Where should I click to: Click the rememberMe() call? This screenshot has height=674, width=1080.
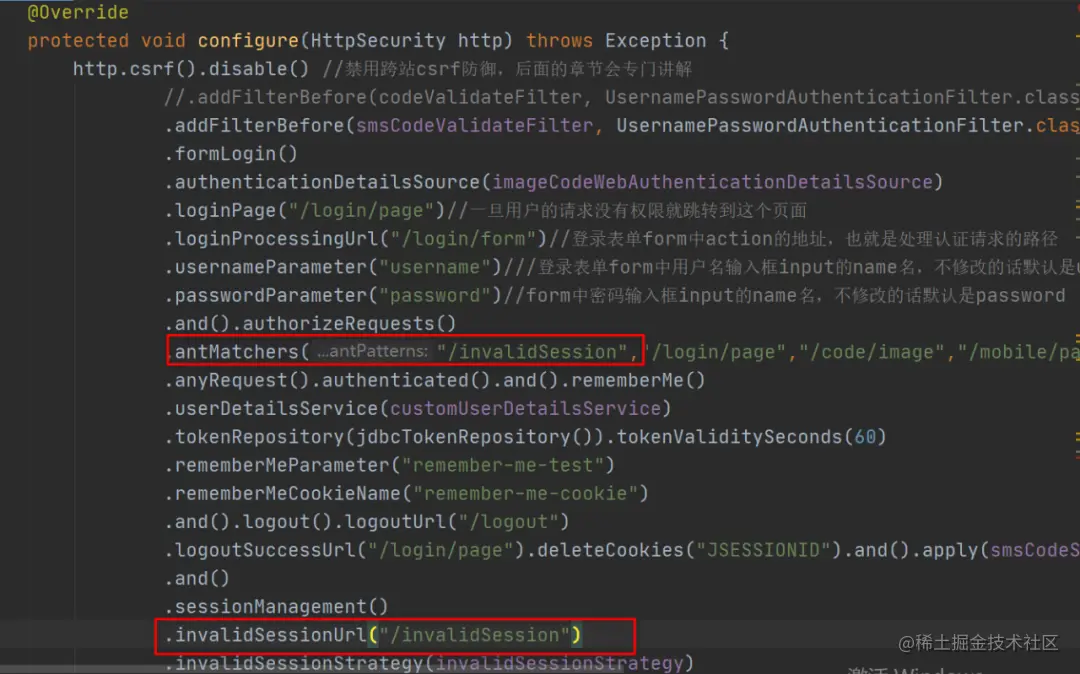tap(638, 379)
